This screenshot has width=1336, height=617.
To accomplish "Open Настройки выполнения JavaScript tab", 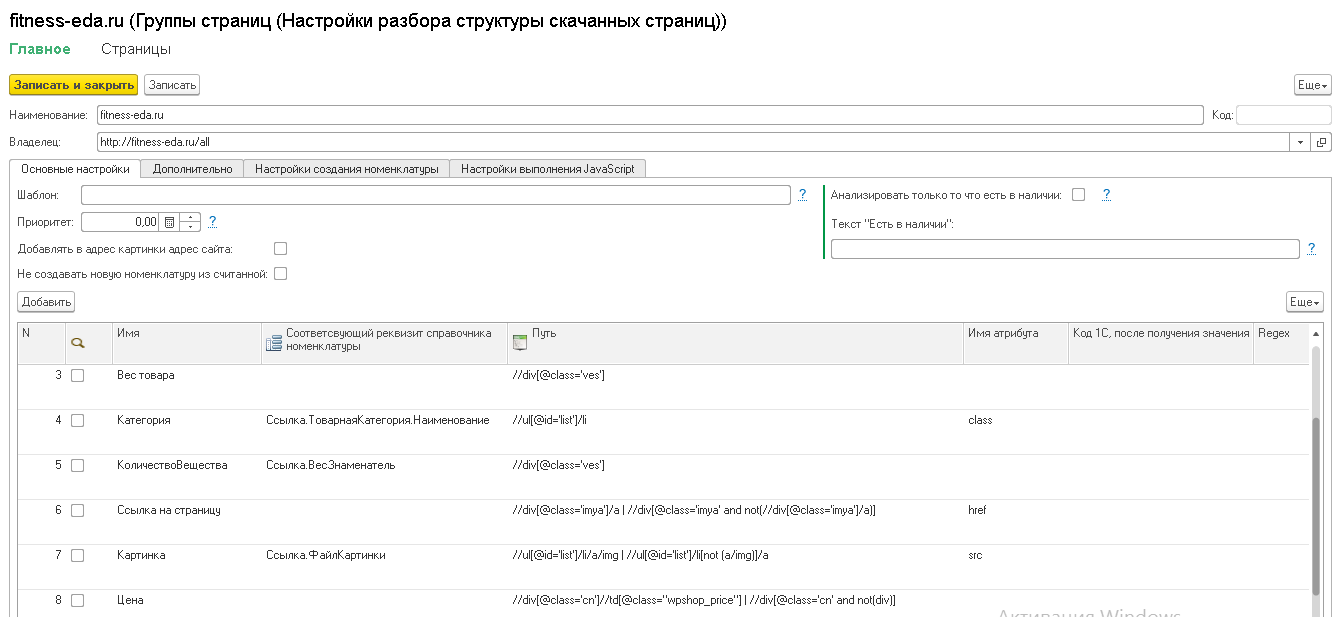I will pos(547,169).
